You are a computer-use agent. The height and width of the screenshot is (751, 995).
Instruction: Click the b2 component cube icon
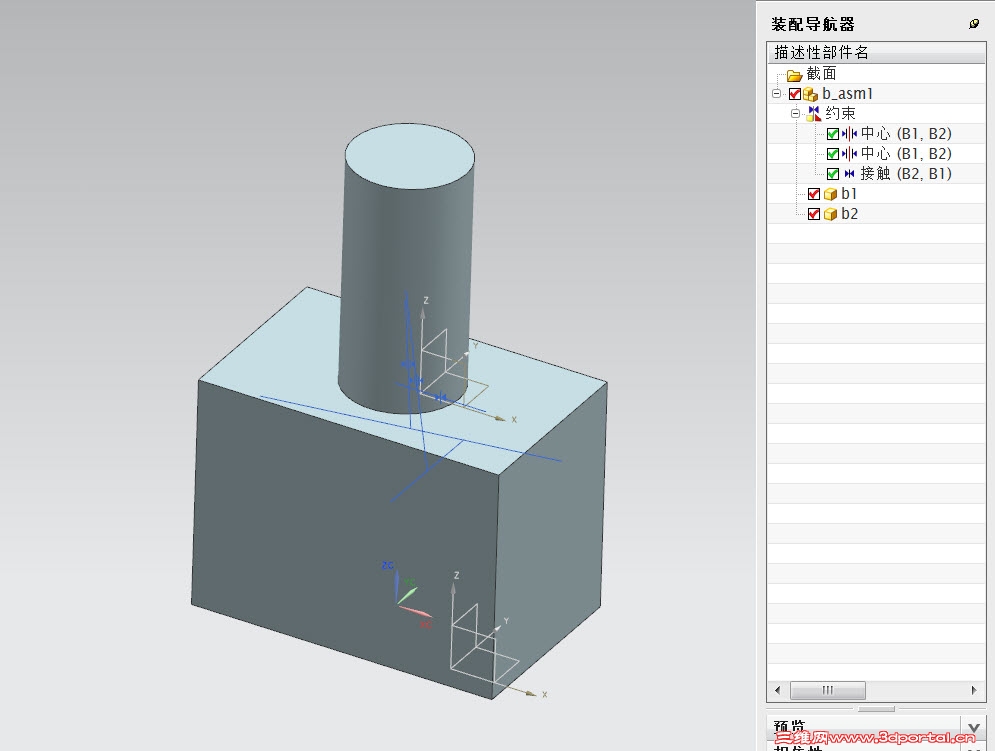pos(830,215)
